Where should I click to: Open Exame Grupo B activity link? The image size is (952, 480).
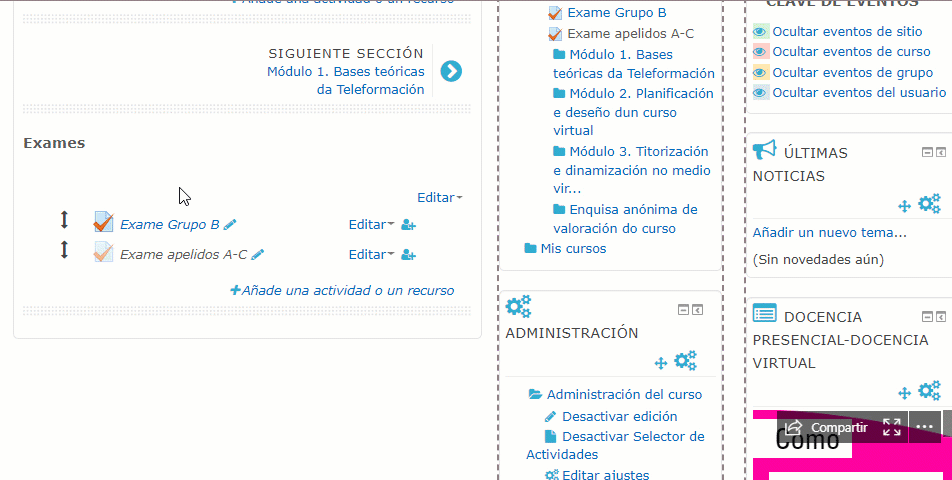point(169,225)
